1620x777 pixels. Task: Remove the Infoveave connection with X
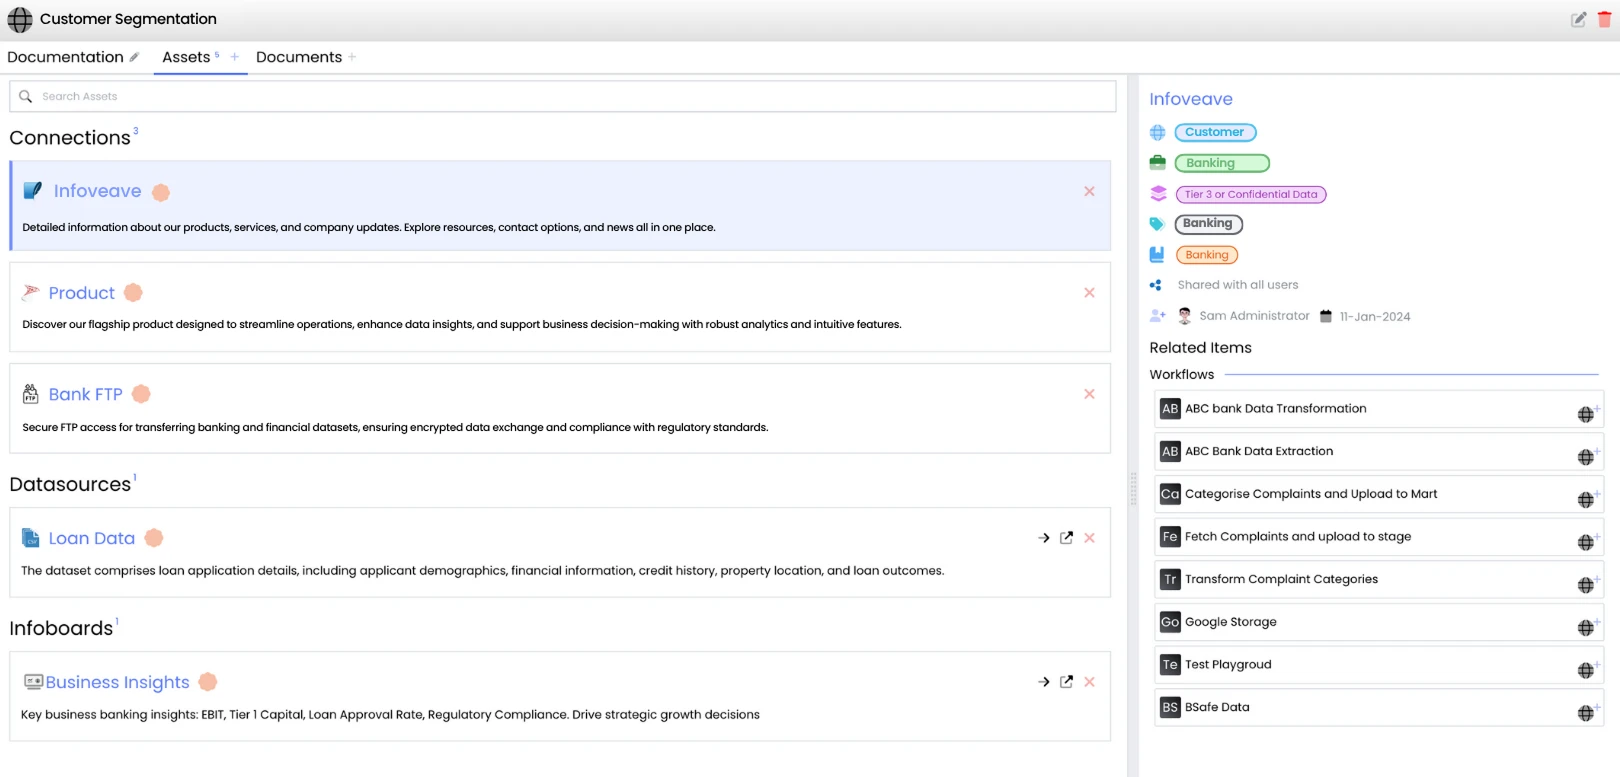coord(1089,191)
